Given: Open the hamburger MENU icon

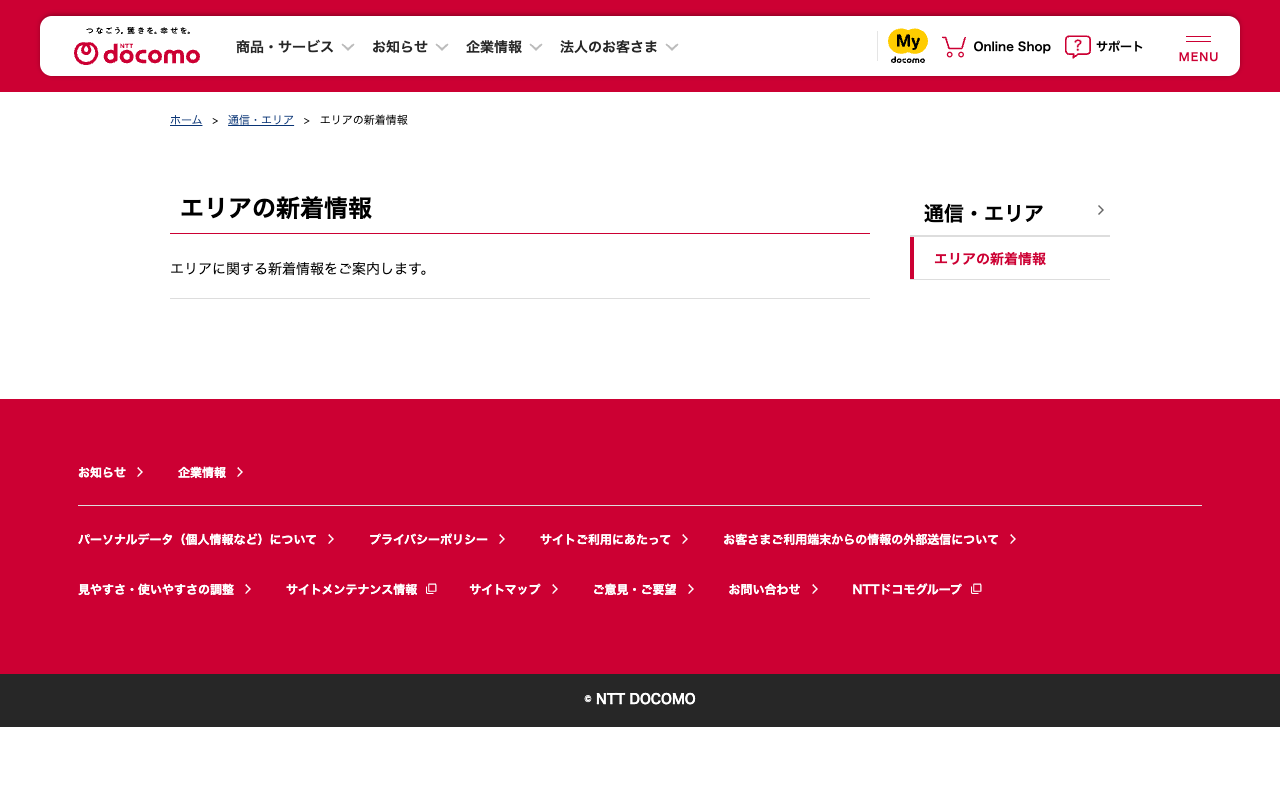Looking at the screenshot, I should 1198,49.
